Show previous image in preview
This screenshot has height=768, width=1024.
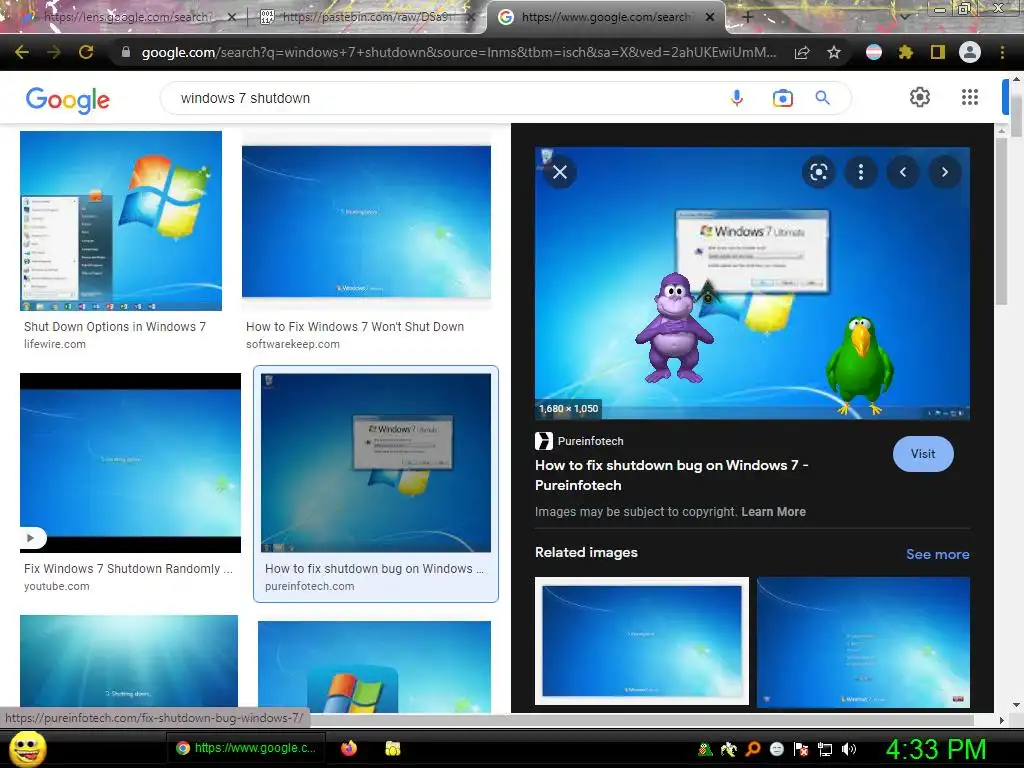click(903, 172)
